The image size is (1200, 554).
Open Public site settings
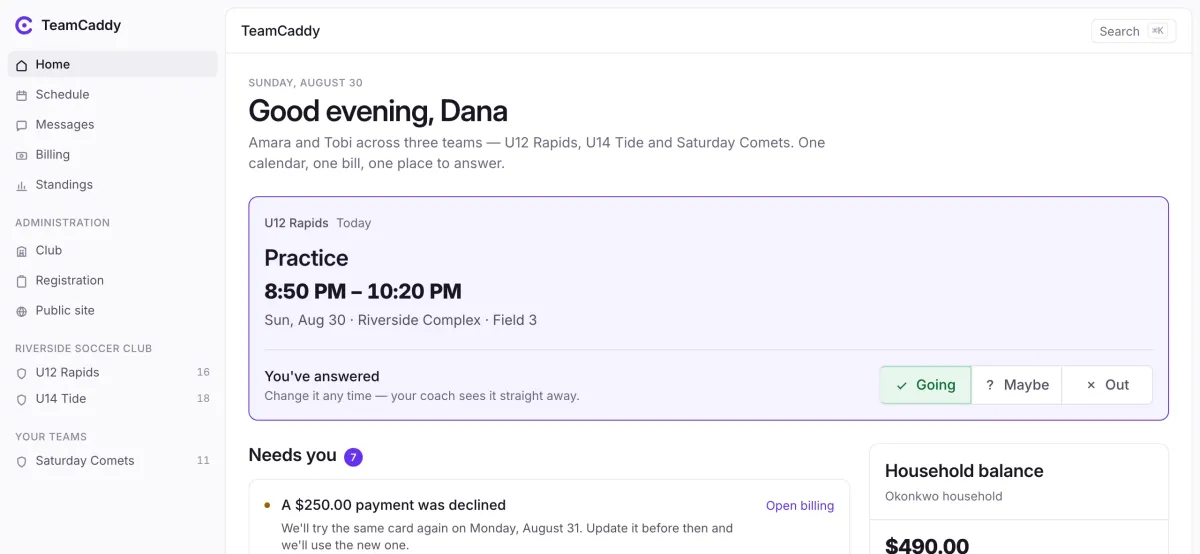pyautogui.click(x=113, y=310)
